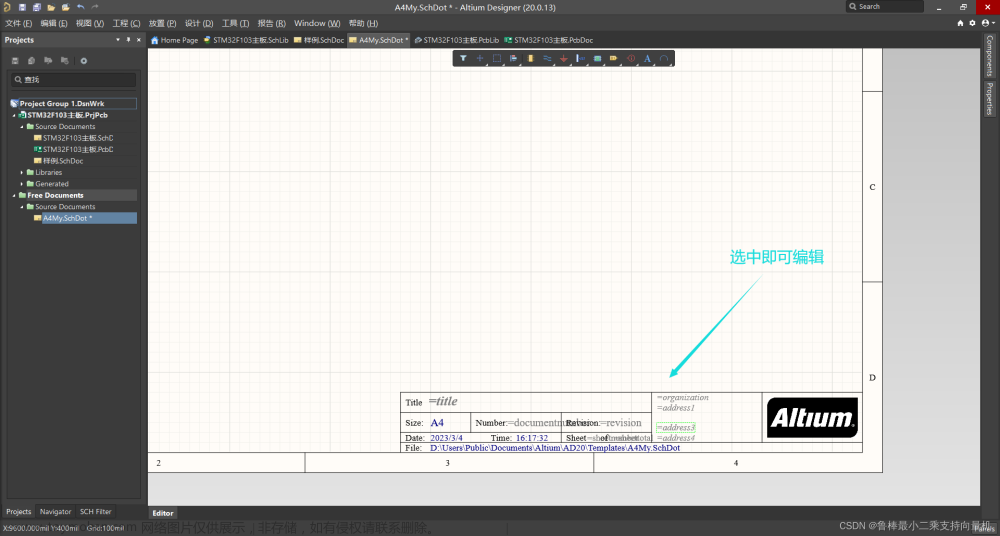Collapse the STM32F103主板.PrjPcb project node
This screenshot has width=1000, height=536.
14,115
